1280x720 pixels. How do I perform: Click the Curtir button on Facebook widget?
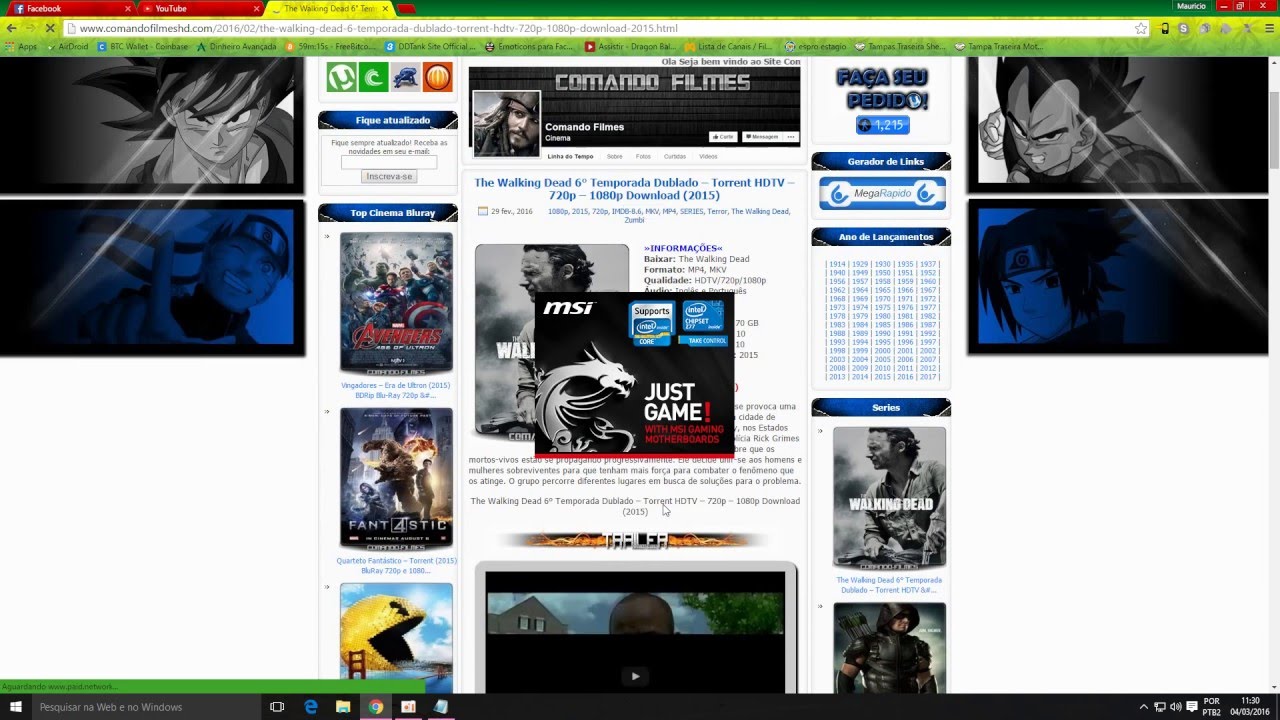click(723, 137)
